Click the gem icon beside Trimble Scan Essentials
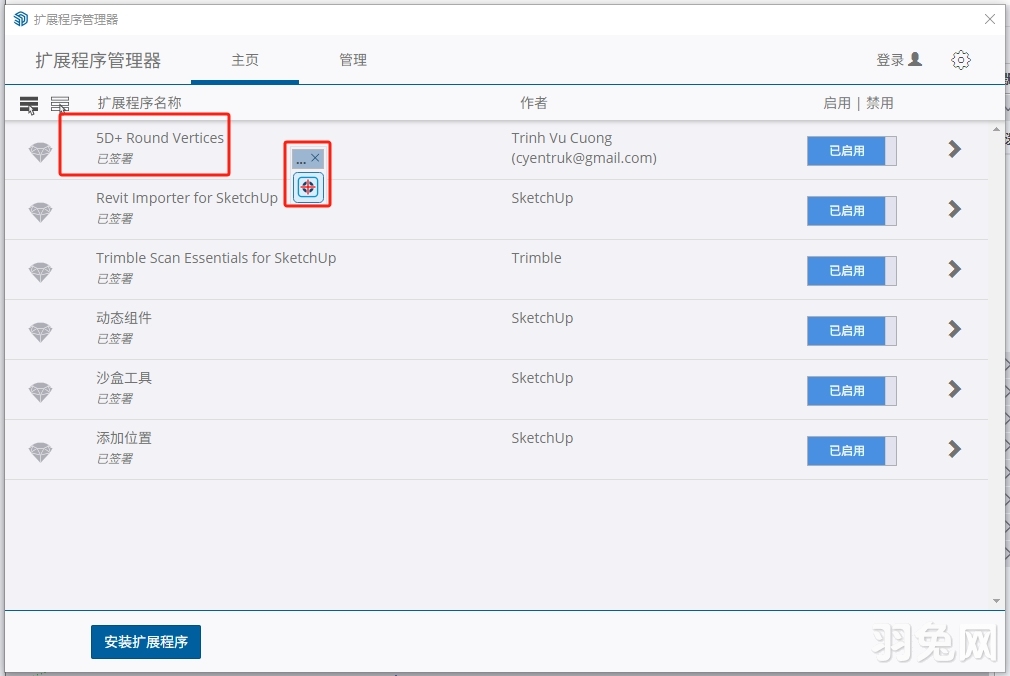This screenshot has width=1010, height=676. click(x=40, y=272)
